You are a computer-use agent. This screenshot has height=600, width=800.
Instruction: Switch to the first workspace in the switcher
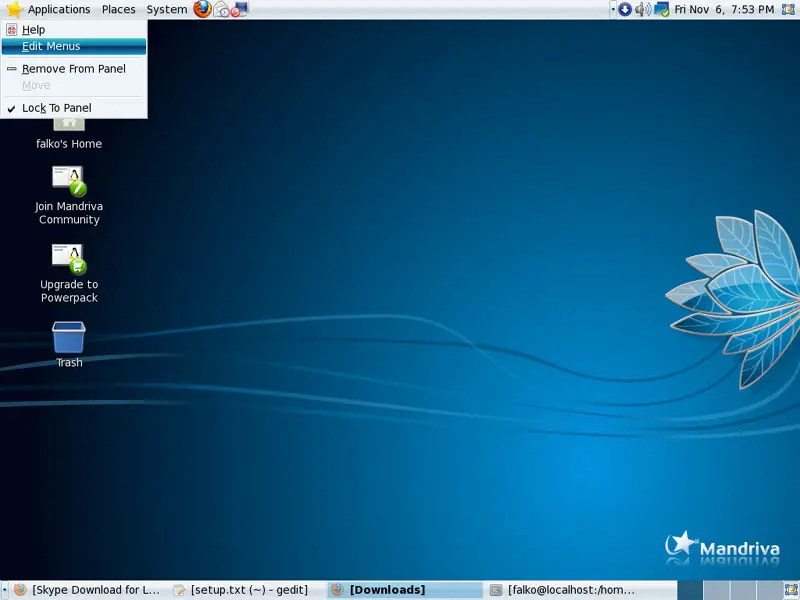click(690, 590)
